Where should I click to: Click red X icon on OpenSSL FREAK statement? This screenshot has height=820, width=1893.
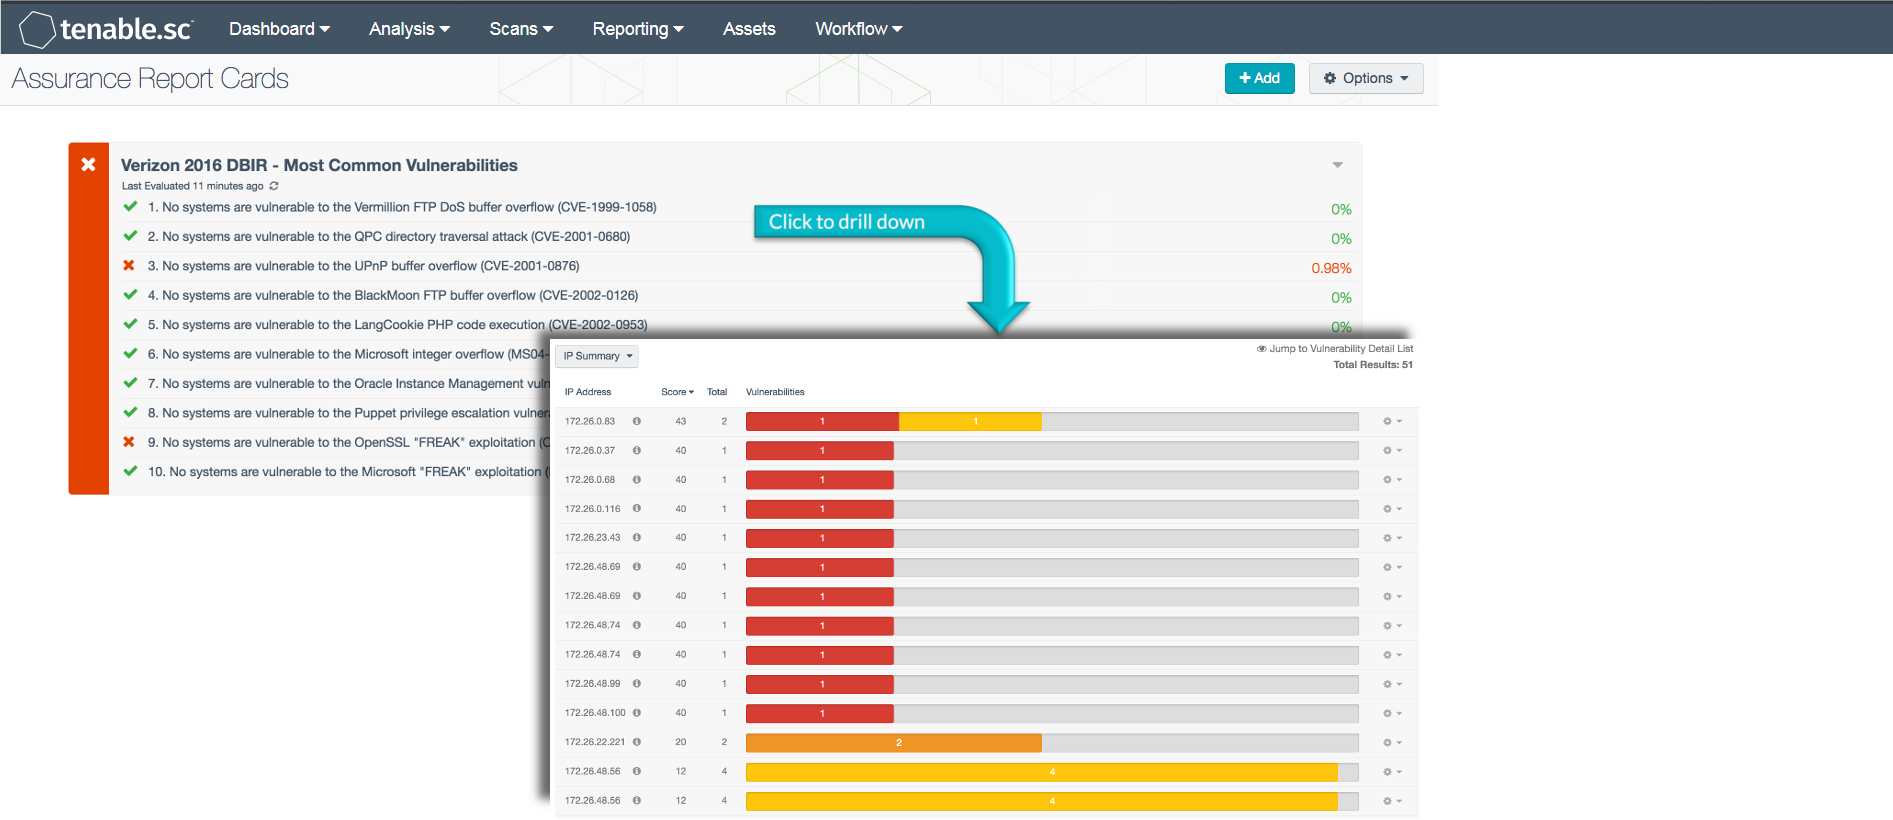[x=129, y=442]
